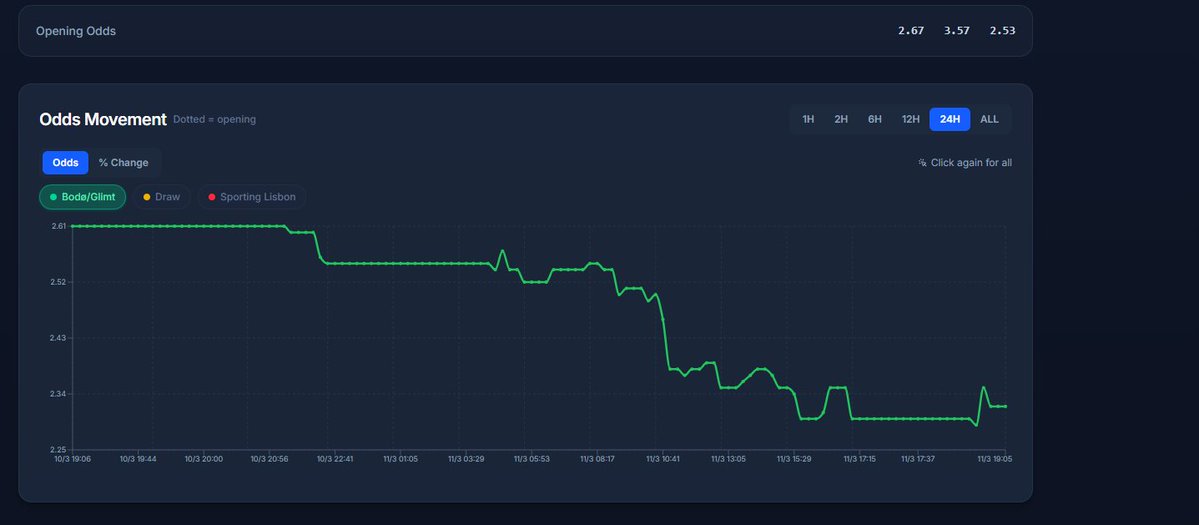Click x-axis label 11/3 01:05

click(x=401, y=459)
